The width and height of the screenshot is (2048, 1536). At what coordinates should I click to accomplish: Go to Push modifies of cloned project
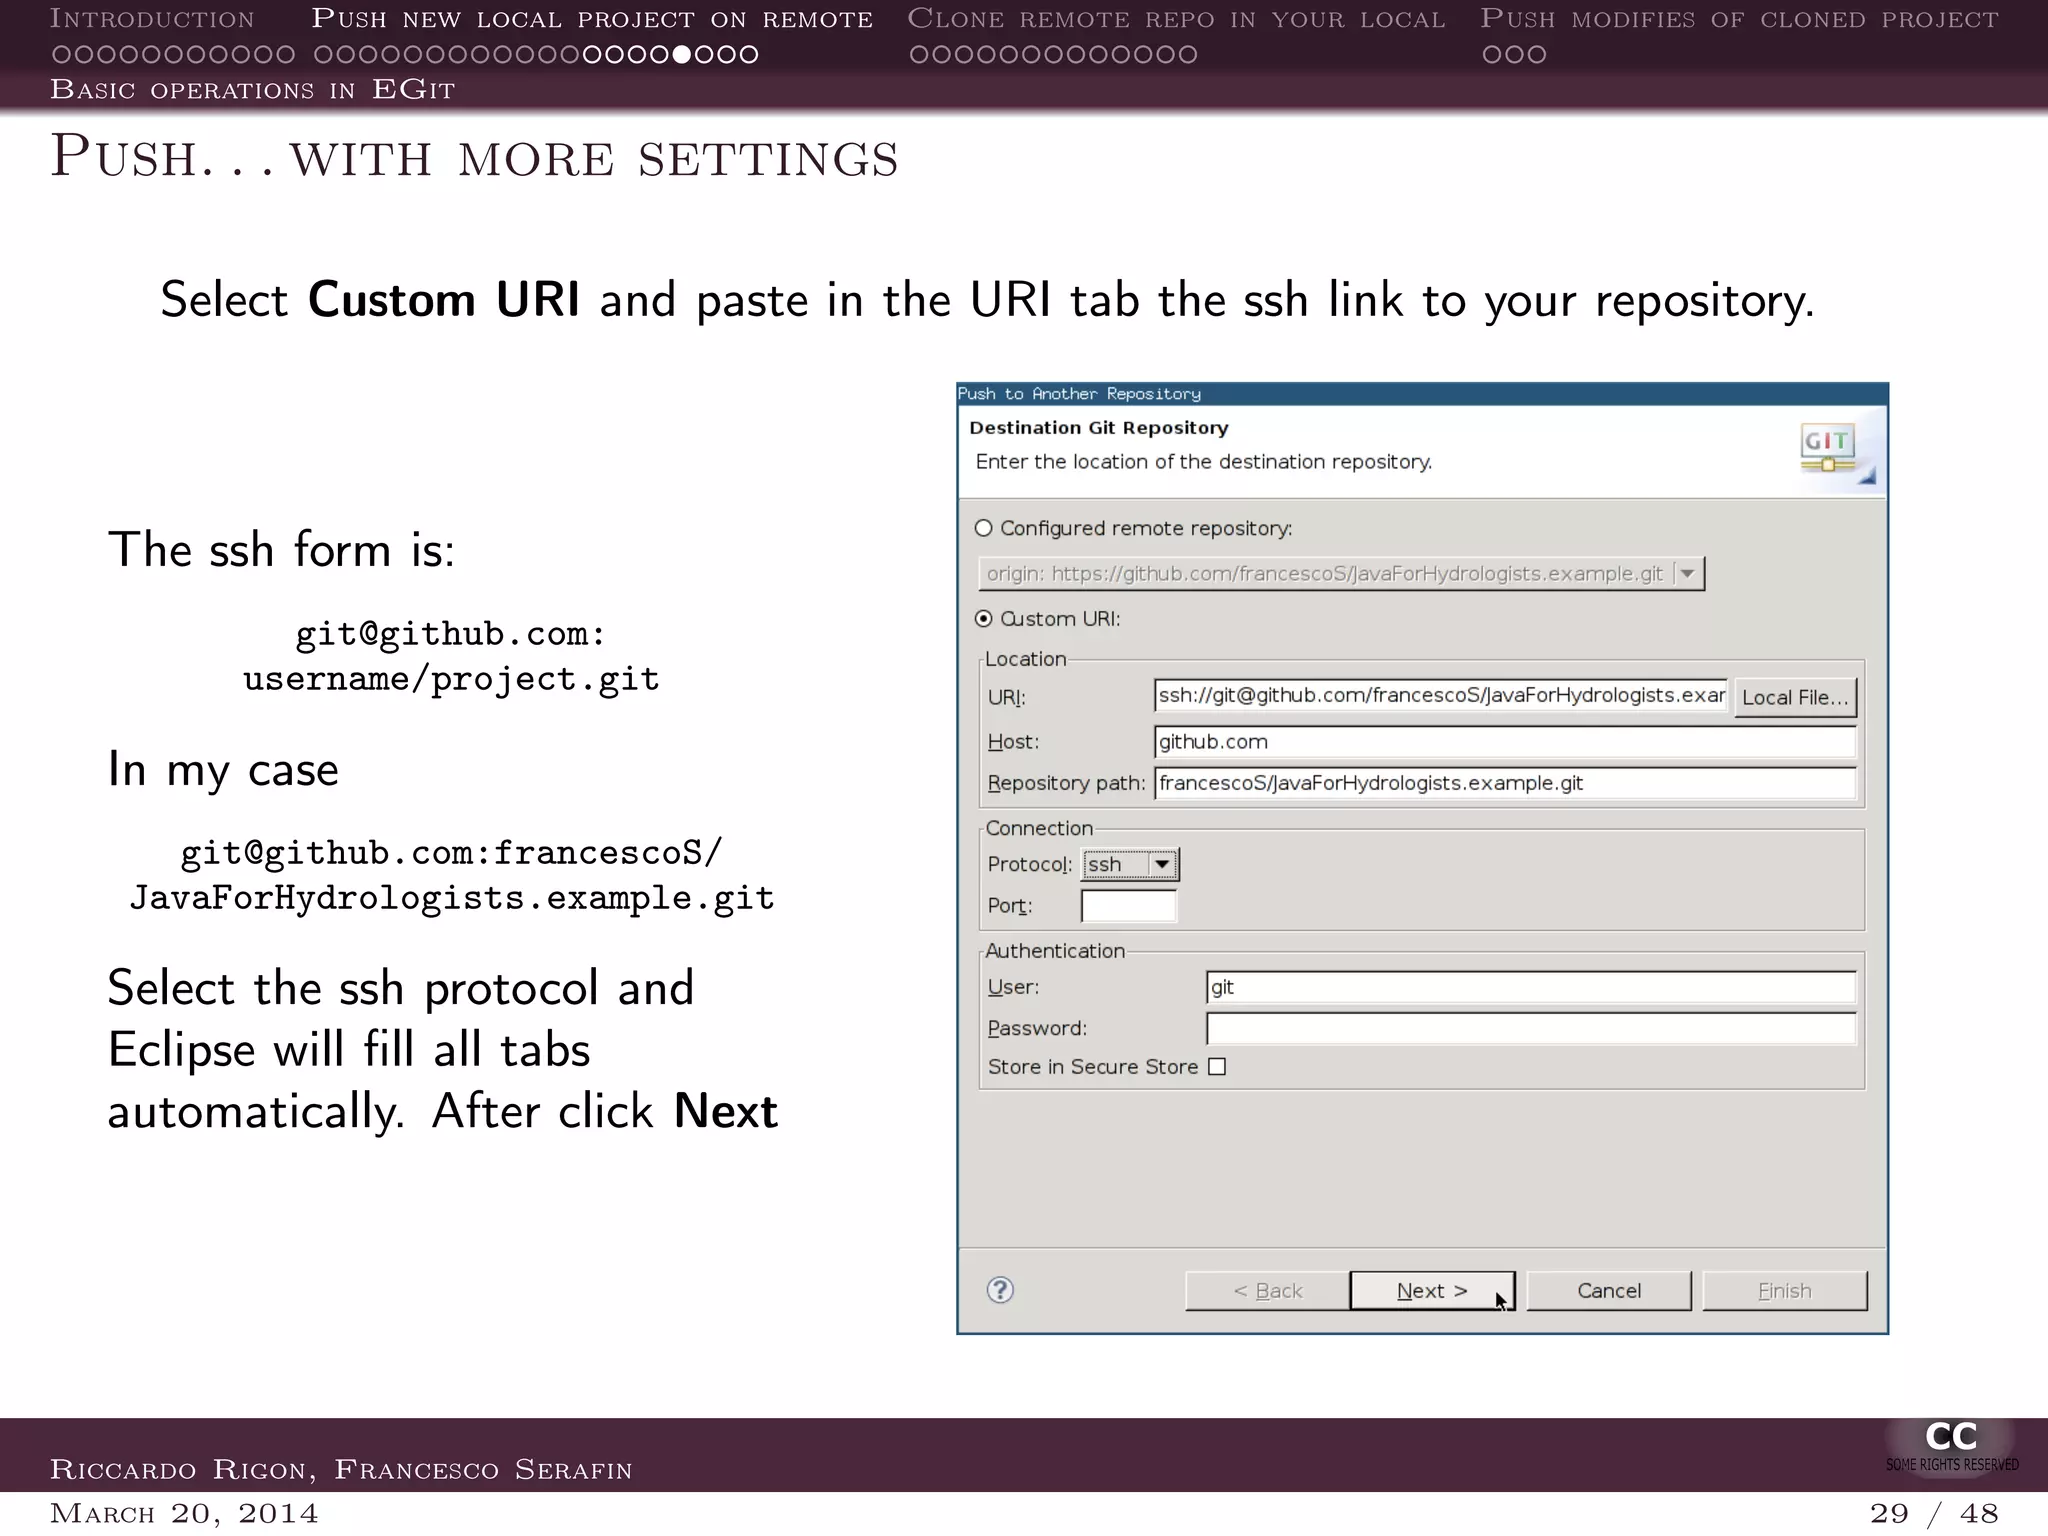(1739, 19)
